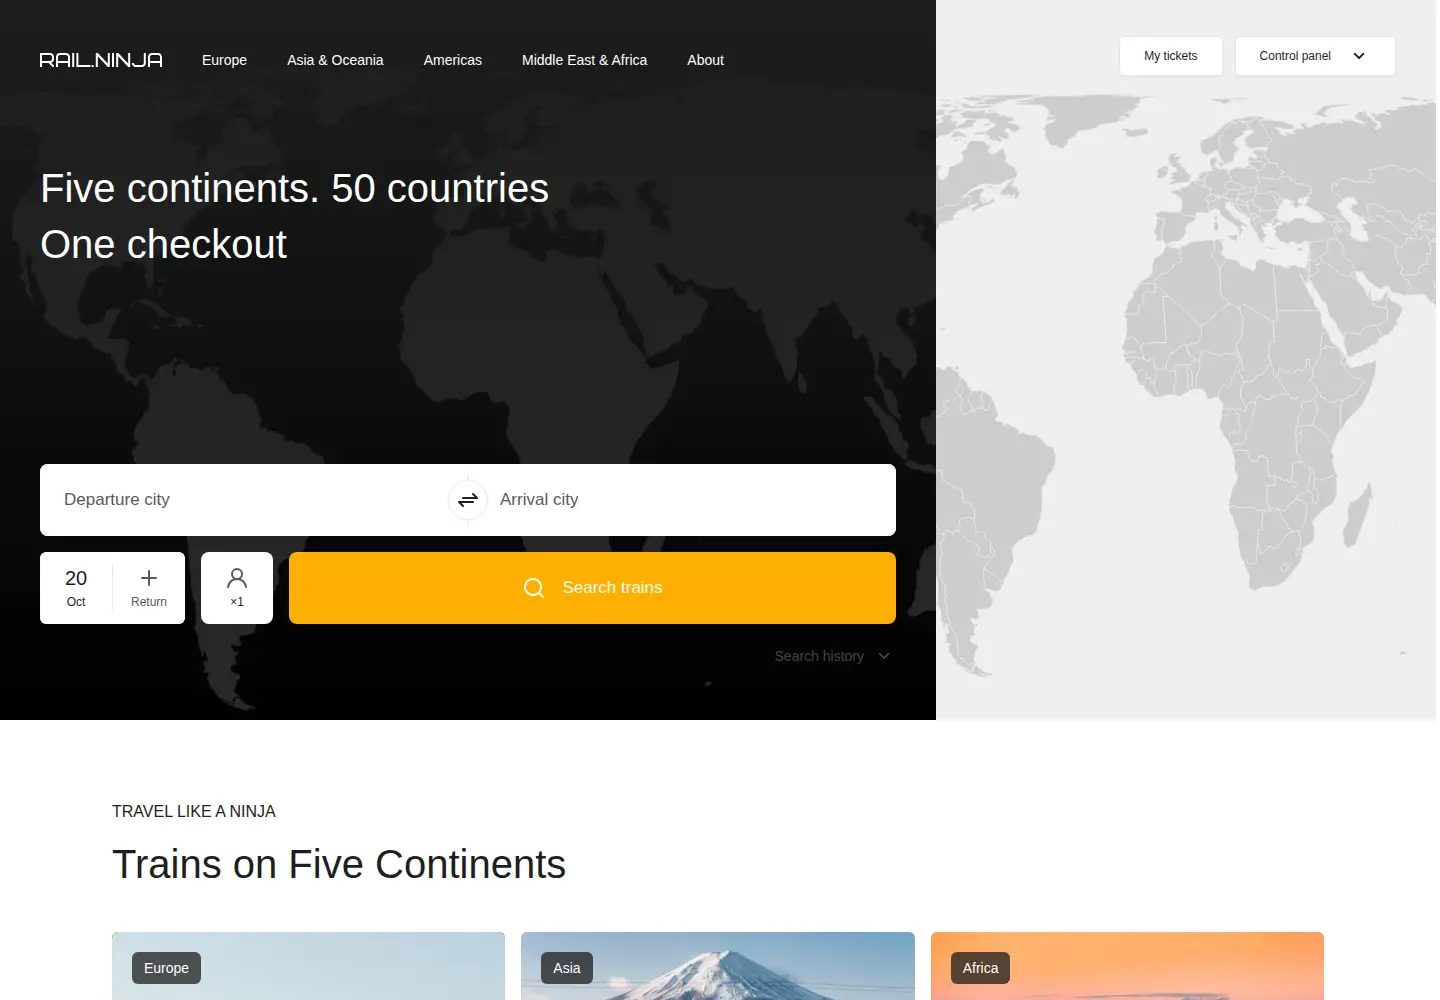Open the Europe destination card
Viewport: 1440px width, 1000px height.
pyautogui.click(x=308, y=966)
